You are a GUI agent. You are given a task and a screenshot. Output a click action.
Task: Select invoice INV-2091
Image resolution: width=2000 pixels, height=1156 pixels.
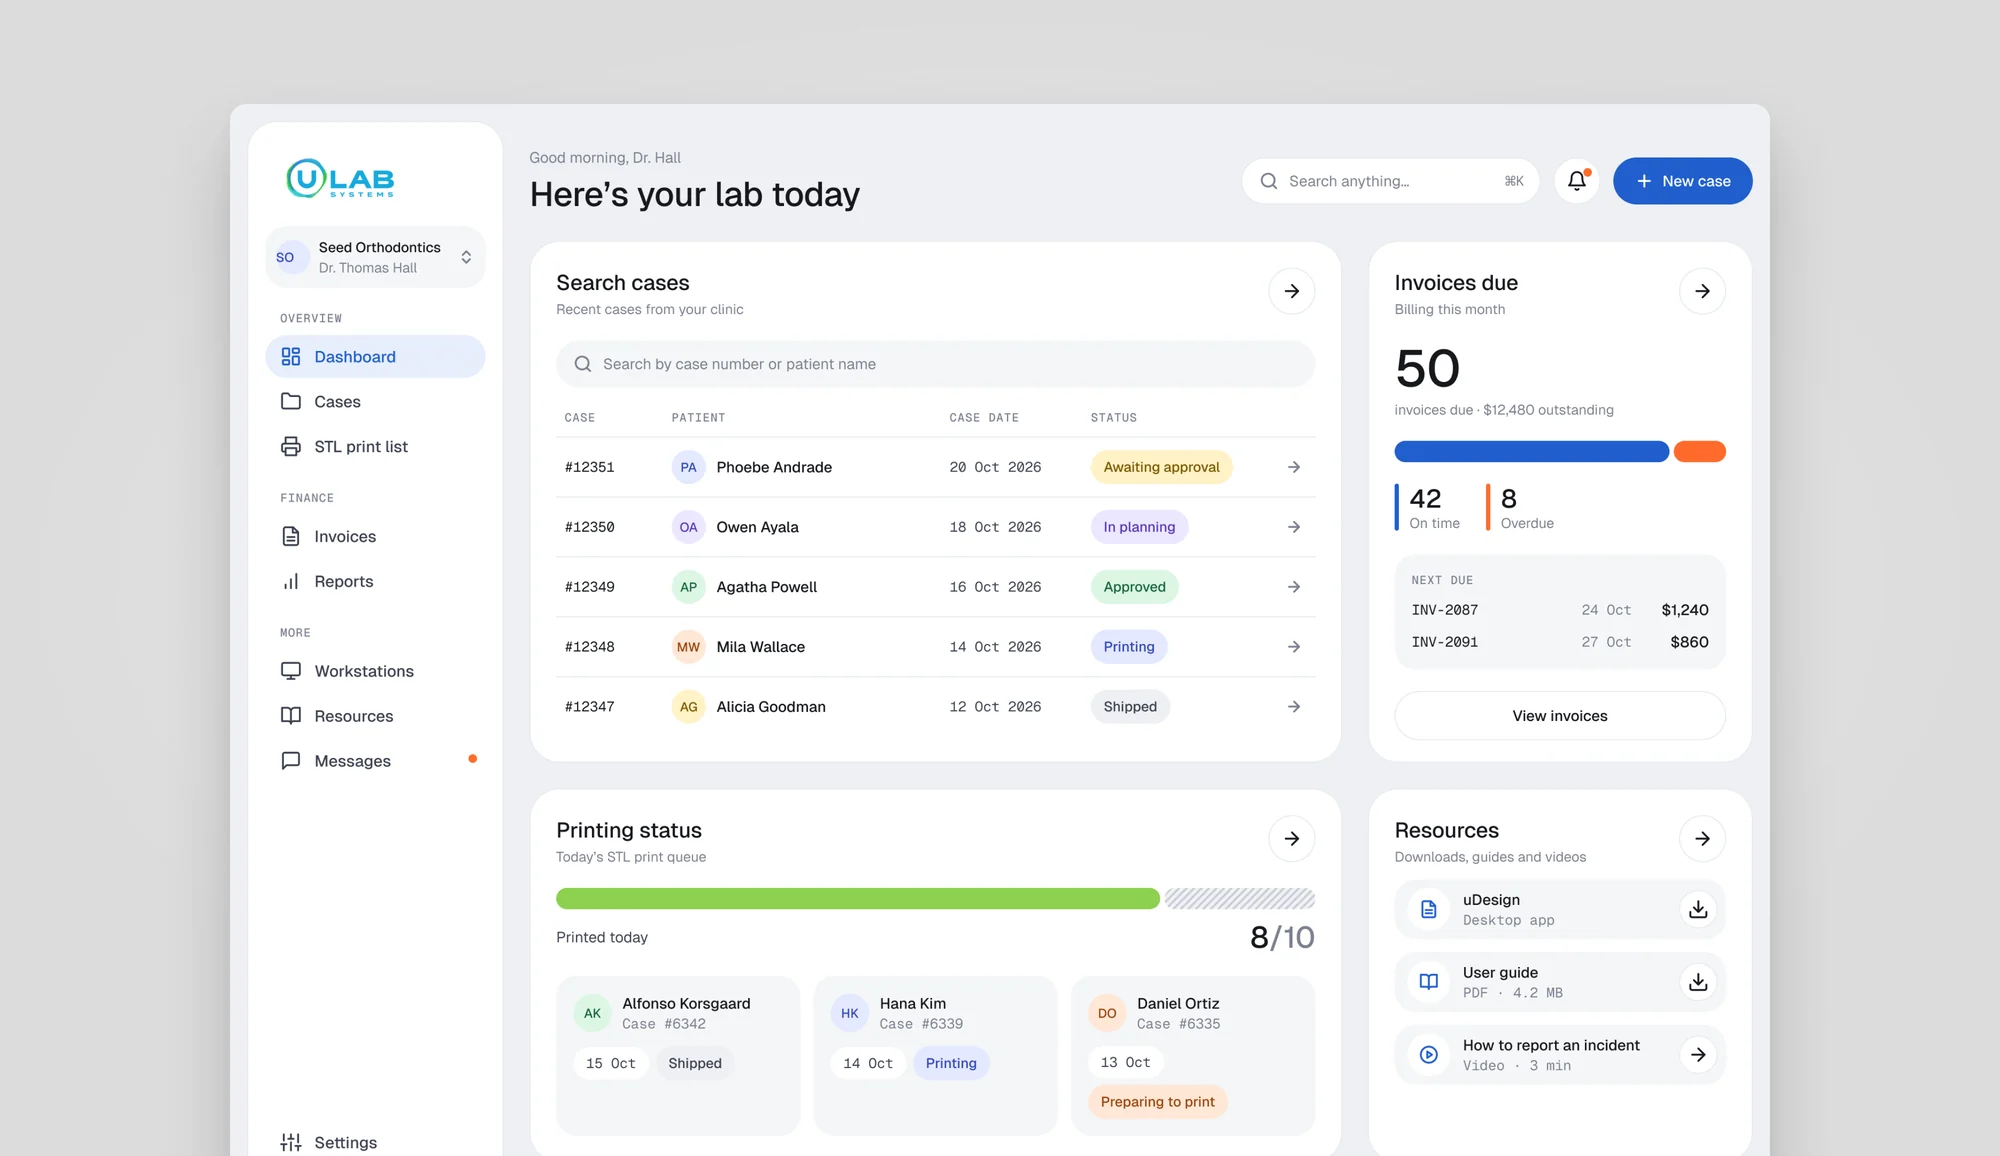tap(1559, 642)
